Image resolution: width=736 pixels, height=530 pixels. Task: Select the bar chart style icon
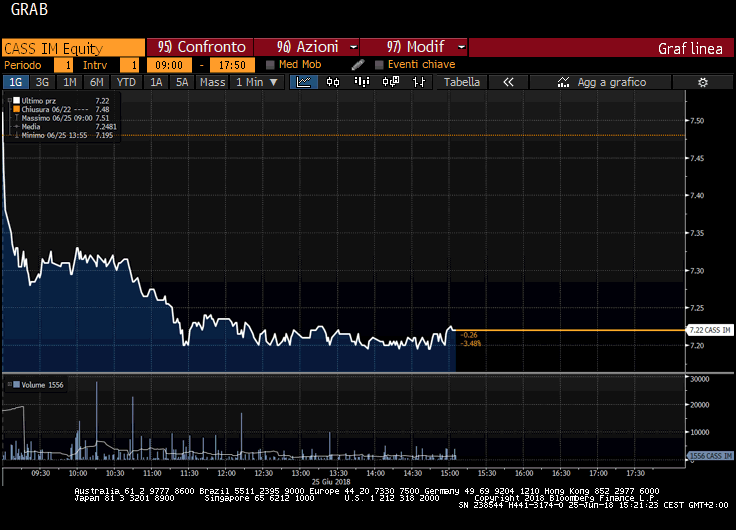click(x=361, y=82)
